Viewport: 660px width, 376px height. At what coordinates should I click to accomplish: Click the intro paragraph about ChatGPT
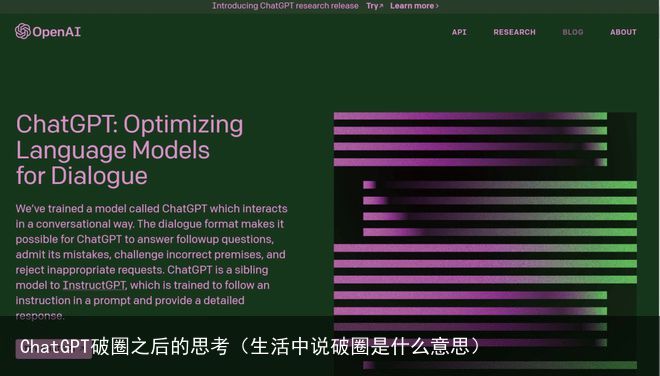[x=152, y=262]
